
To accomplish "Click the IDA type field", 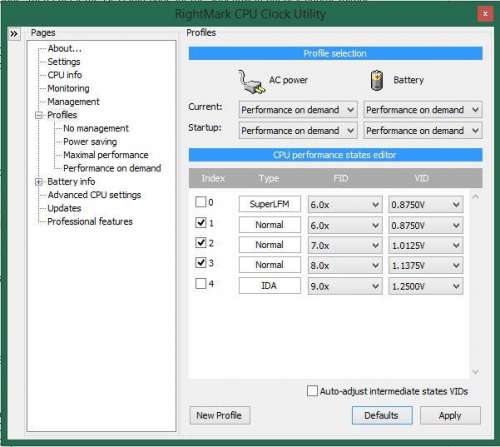I will pyautogui.click(x=270, y=286).
